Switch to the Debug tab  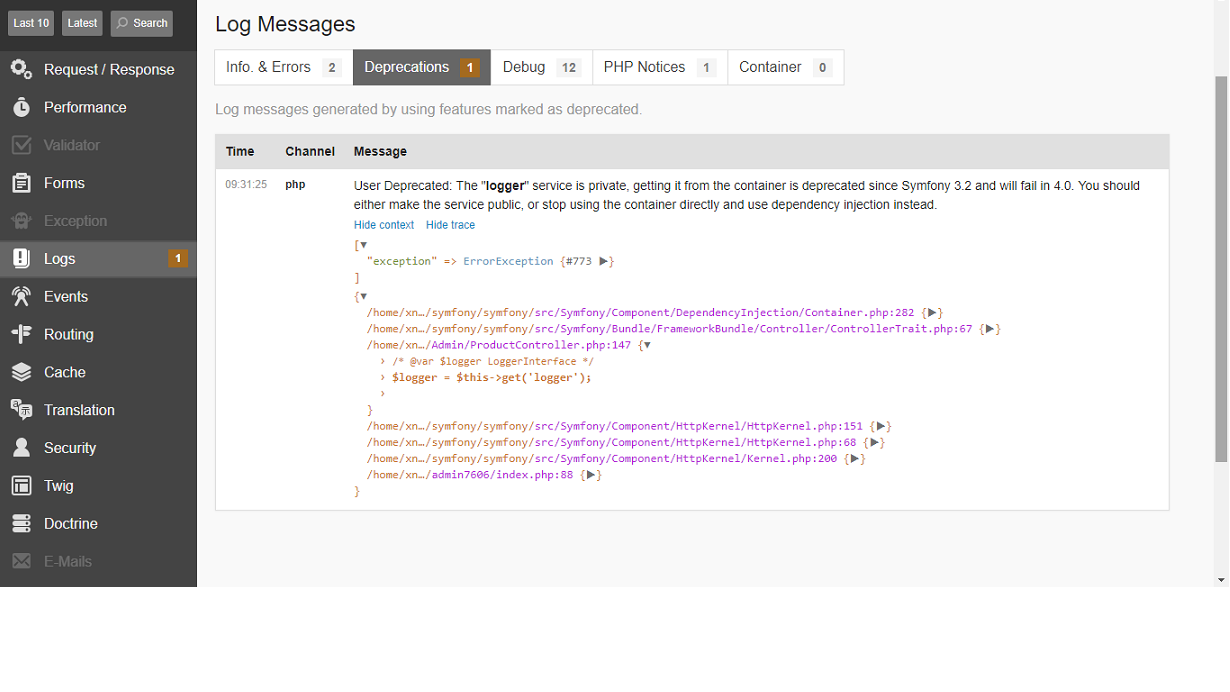[542, 67]
